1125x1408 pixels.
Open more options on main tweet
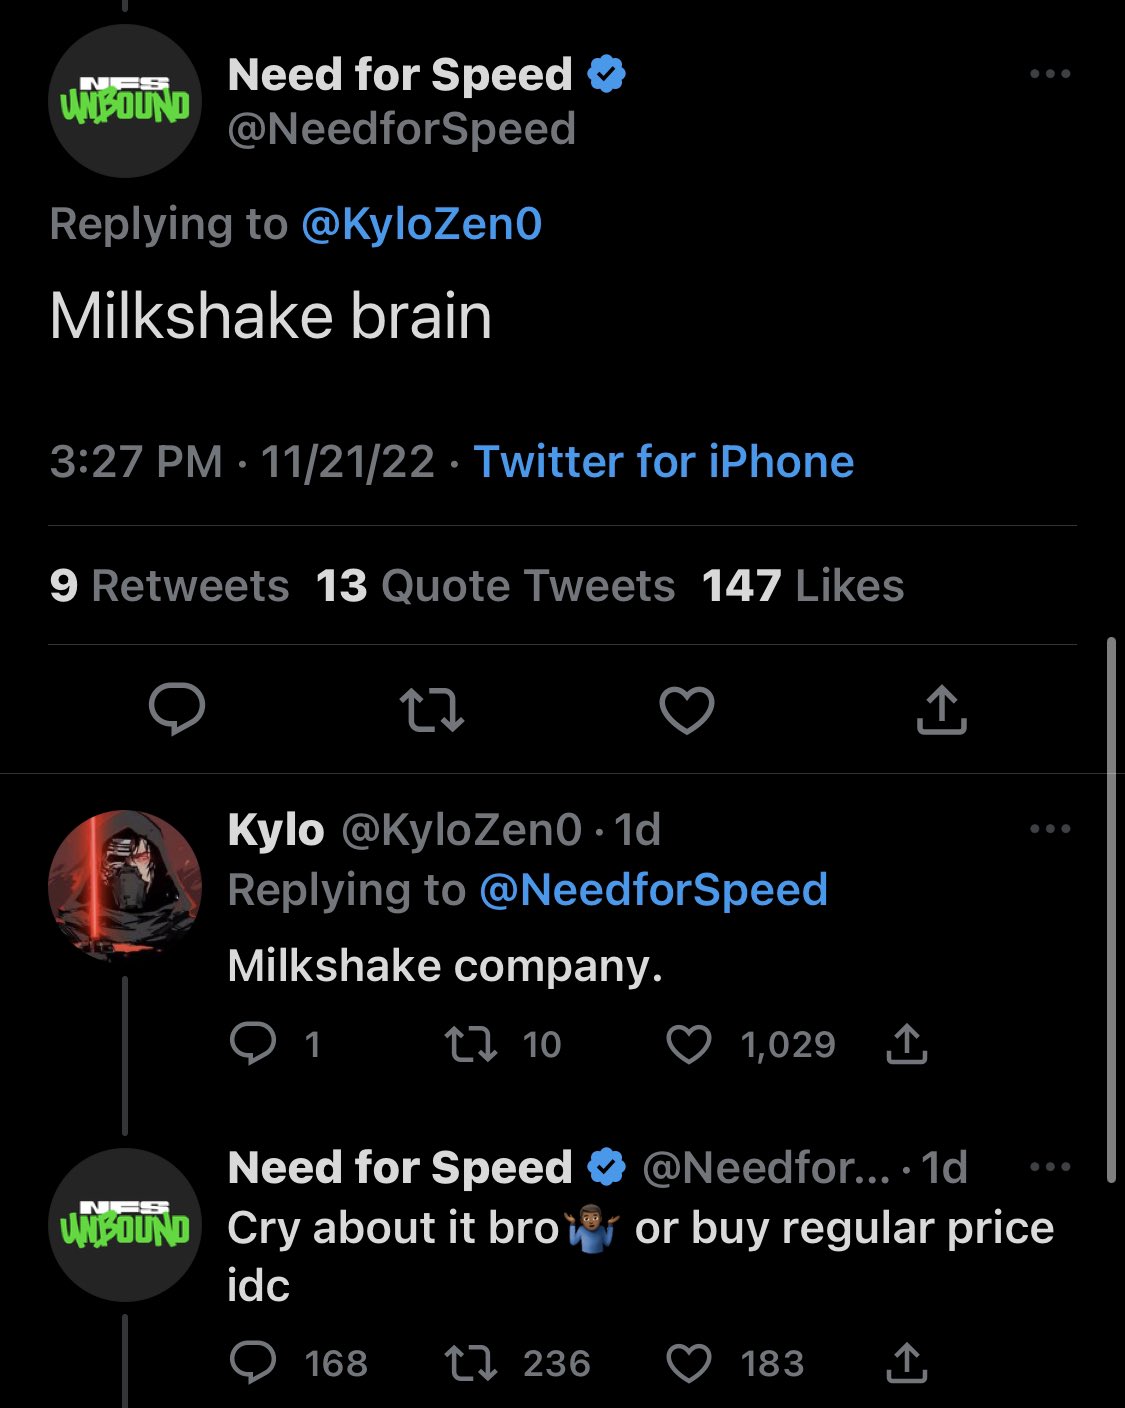[x=1050, y=74]
